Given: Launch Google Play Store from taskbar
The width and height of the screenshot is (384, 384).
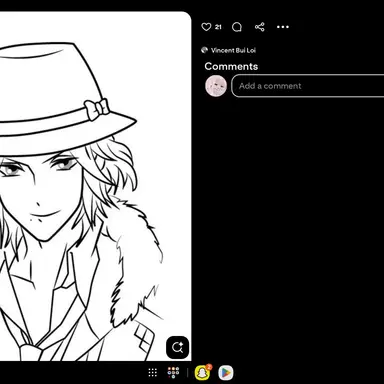Looking at the screenshot, I should point(226,373).
